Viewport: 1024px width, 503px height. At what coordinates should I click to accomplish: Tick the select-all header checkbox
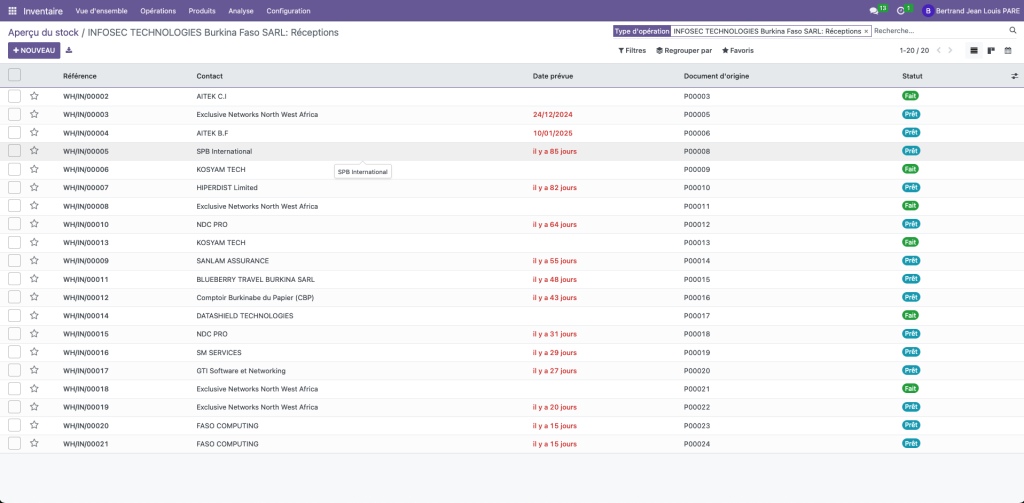coord(14,75)
